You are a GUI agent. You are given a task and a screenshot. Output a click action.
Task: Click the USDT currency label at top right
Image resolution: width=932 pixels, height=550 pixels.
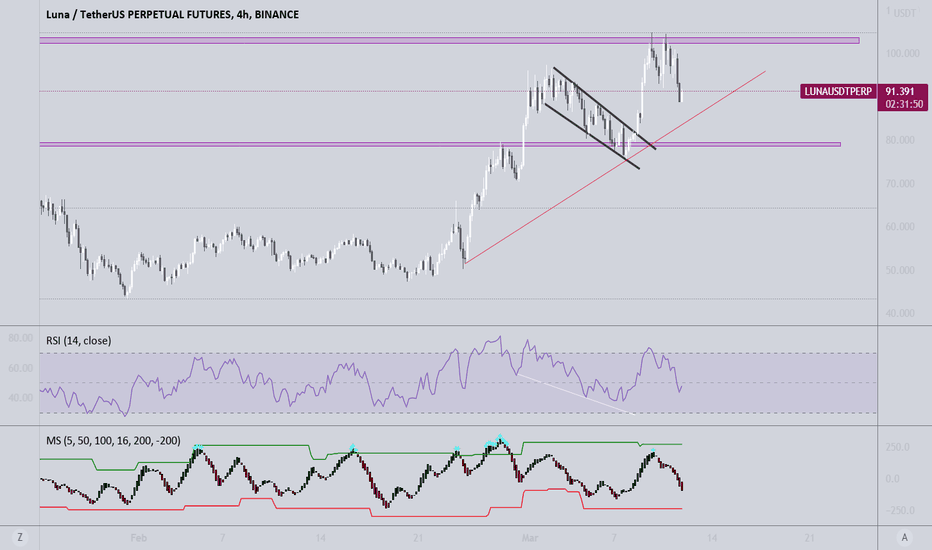click(x=905, y=13)
